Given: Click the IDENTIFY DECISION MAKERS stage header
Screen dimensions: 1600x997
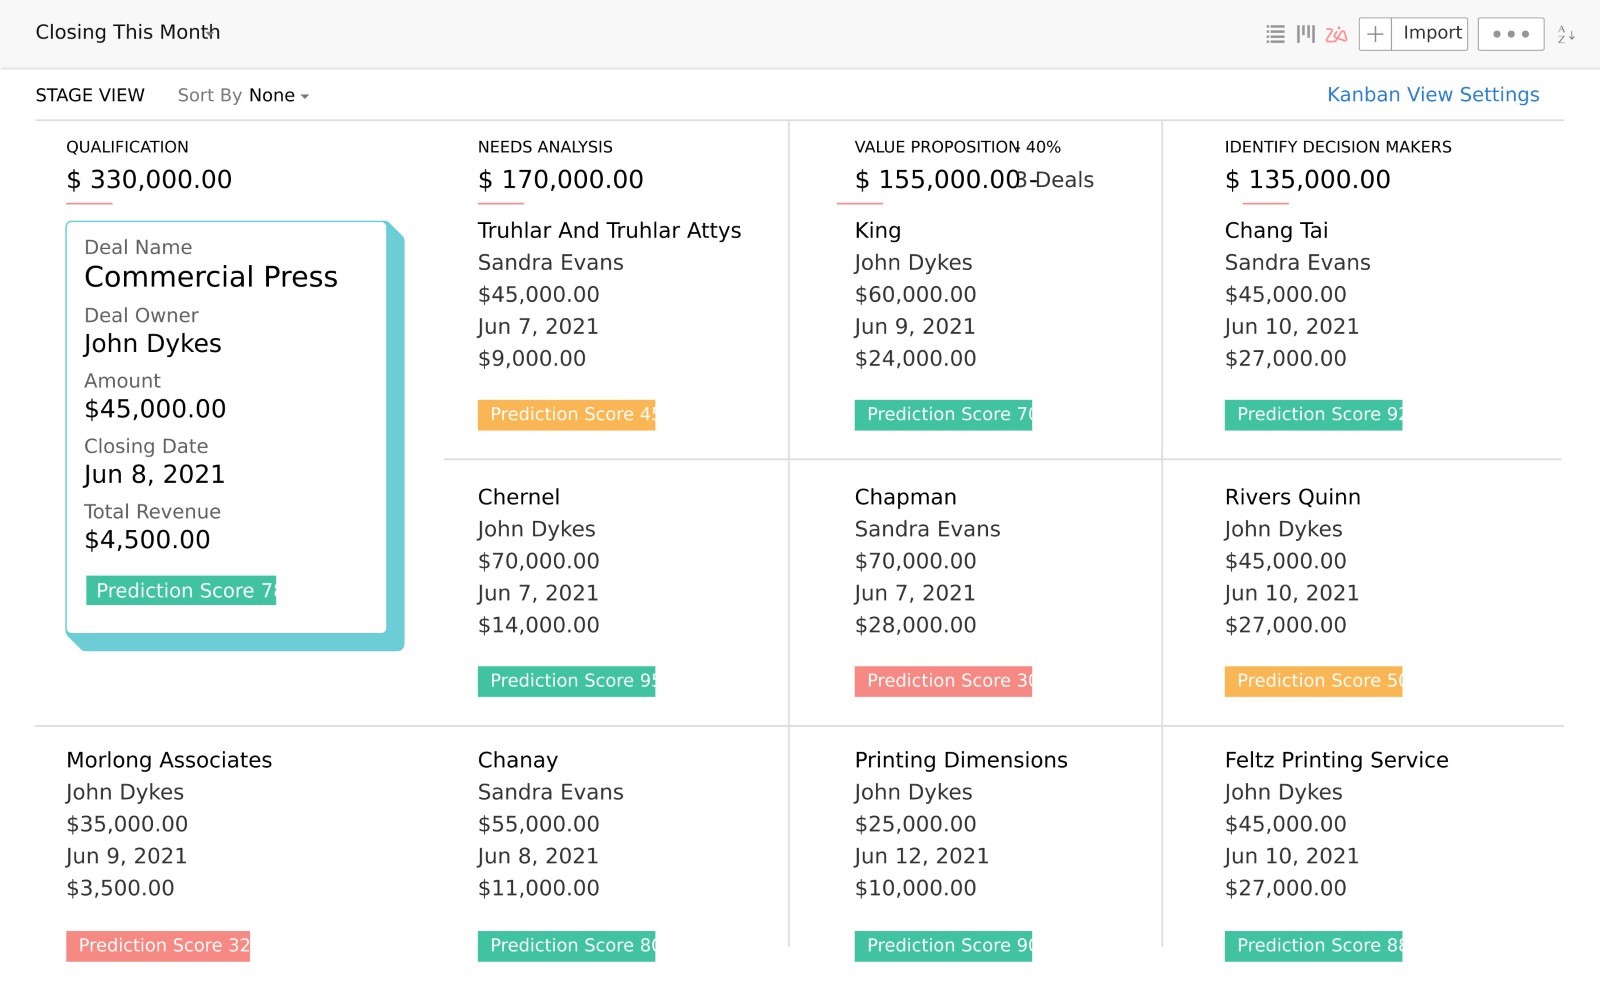Looking at the screenshot, I should click(x=1338, y=147).
